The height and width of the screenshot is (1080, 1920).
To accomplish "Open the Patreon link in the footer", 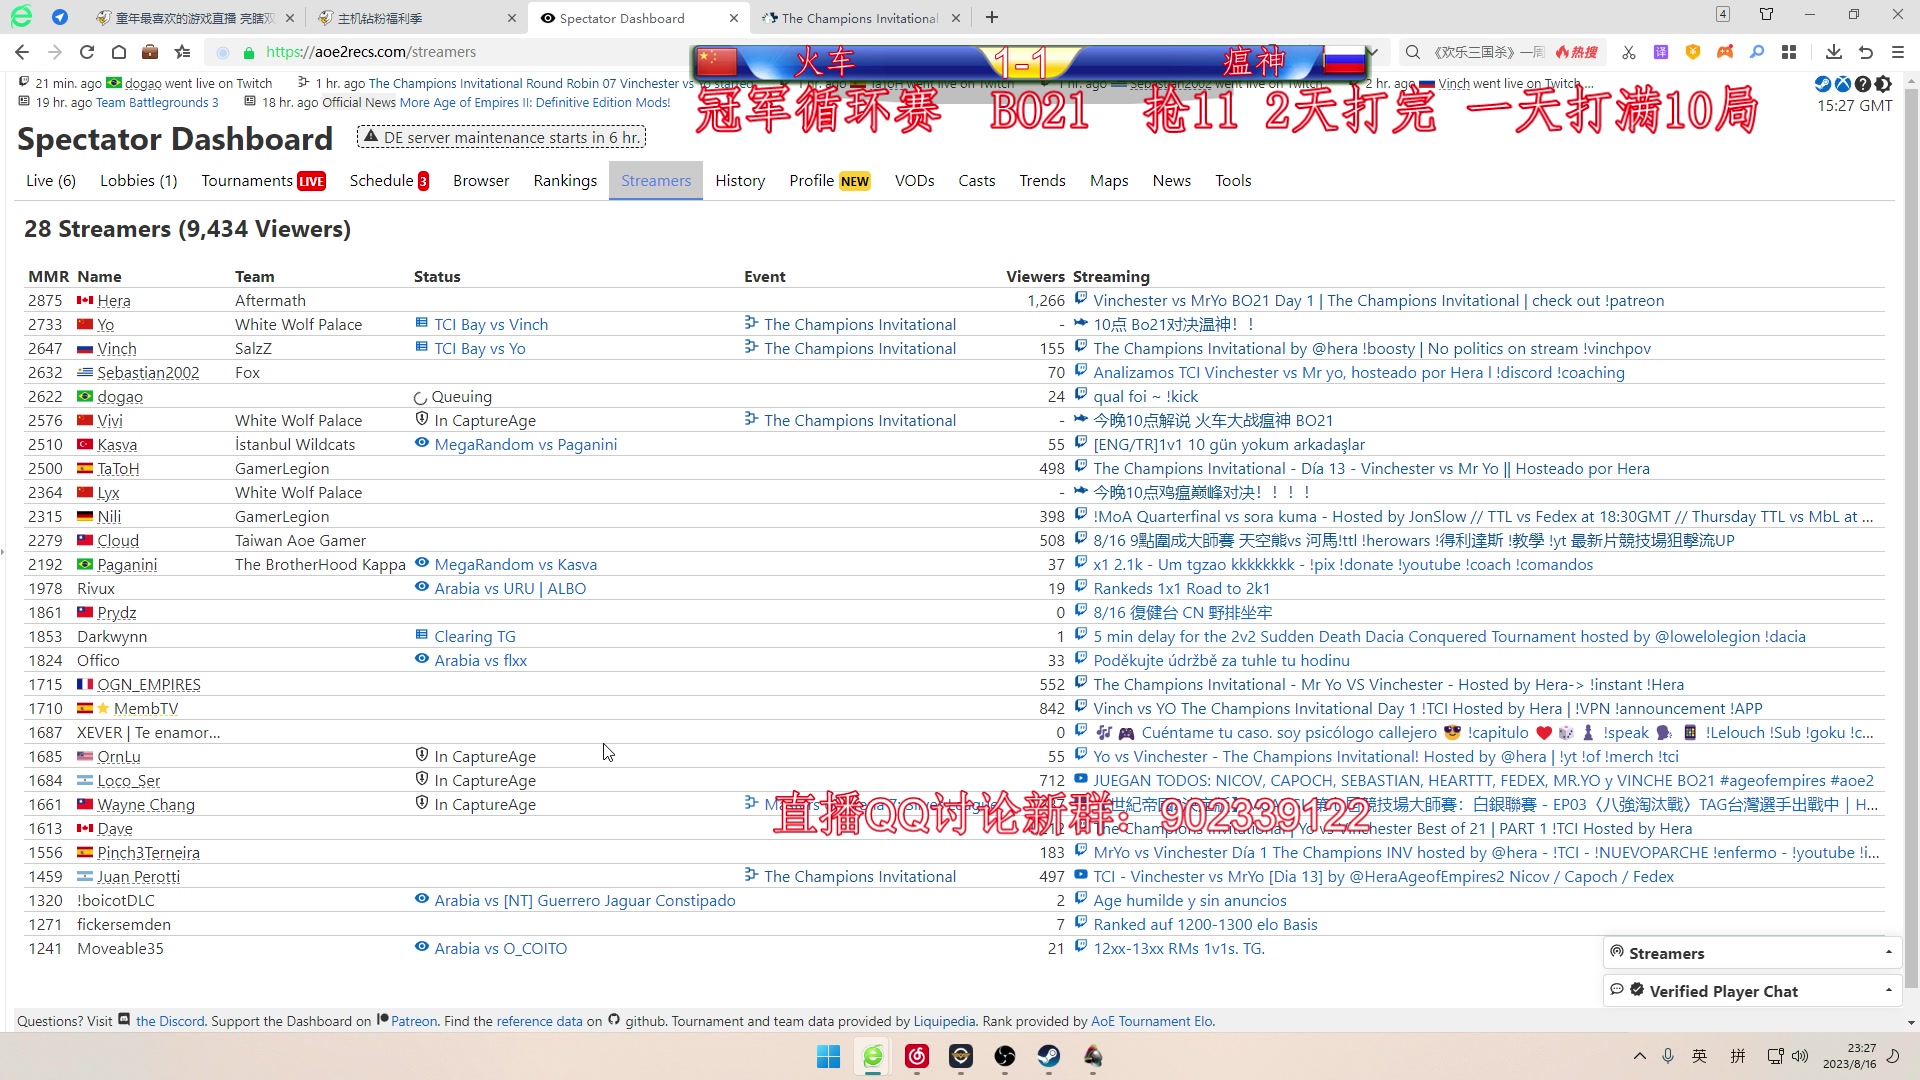I will (x=414, y=1021).
